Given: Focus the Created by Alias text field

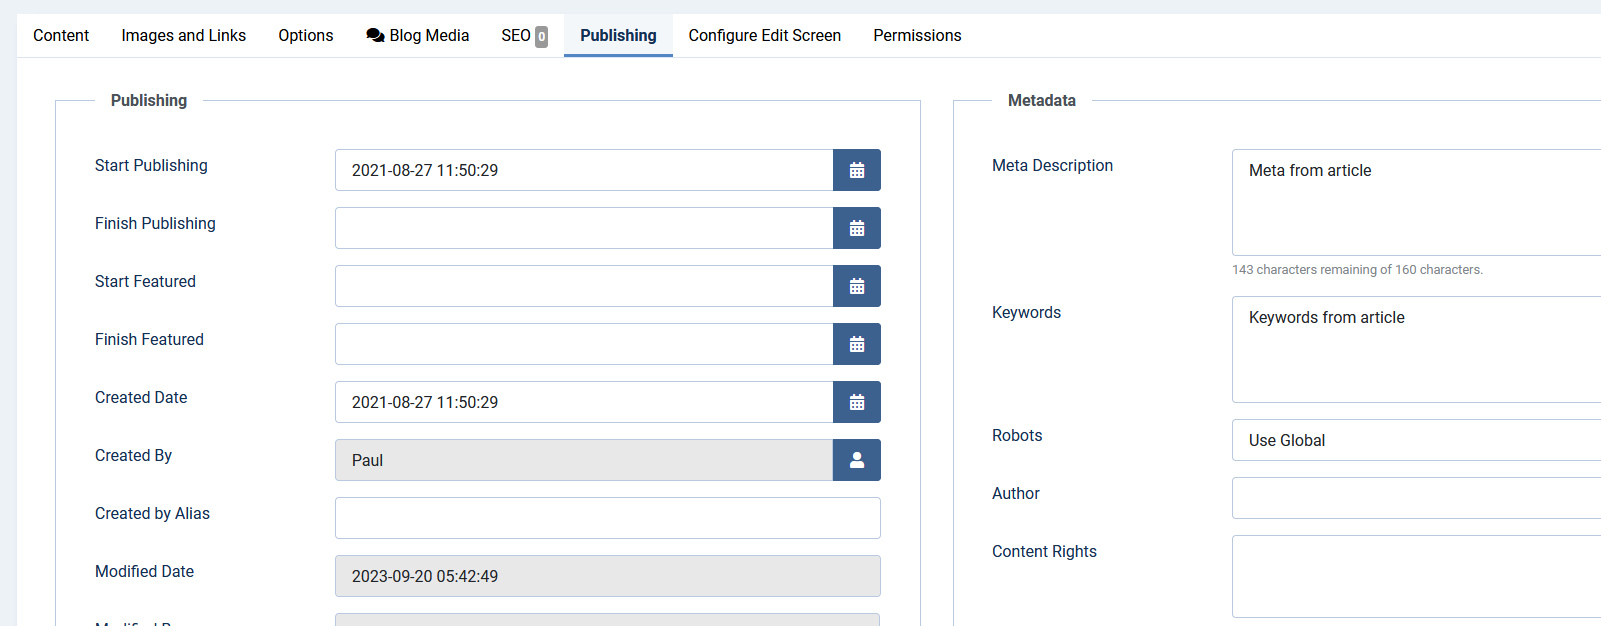Looking at the screenshot, I should pos(607,518).
